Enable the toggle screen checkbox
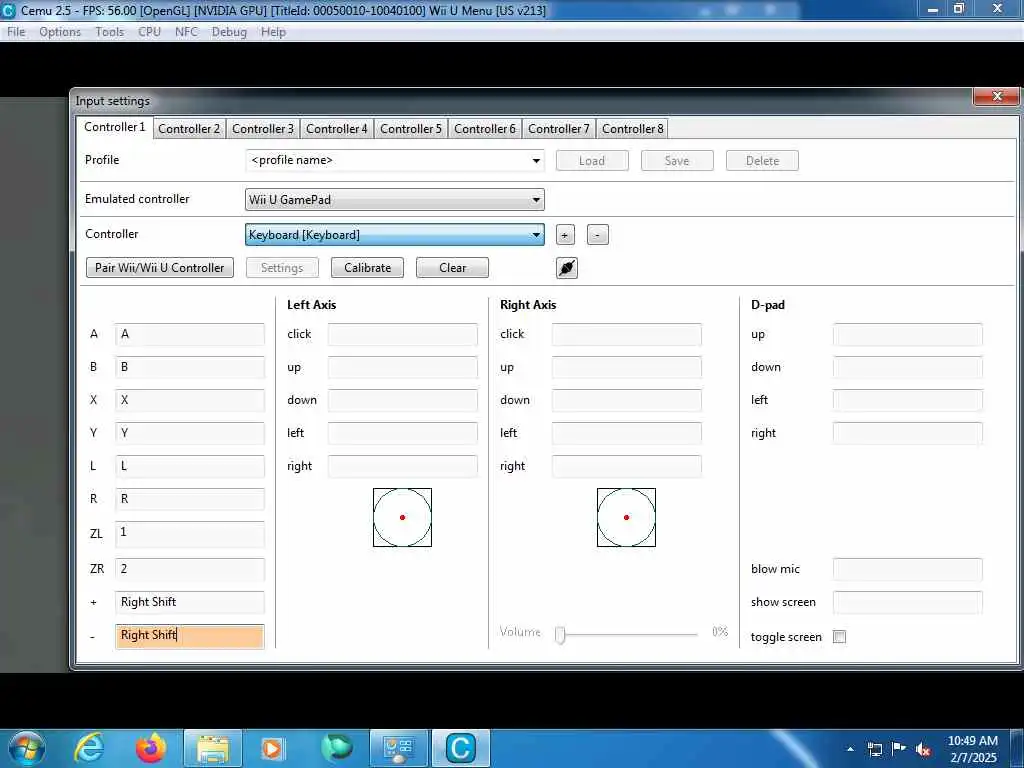1024x768 pixels. coord(839,637)
